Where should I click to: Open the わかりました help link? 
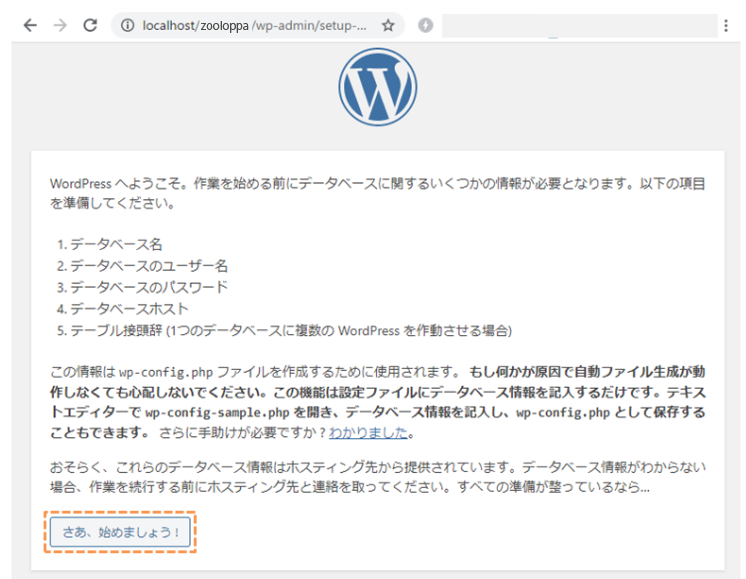pyautogui.click(x=368, y=432)
